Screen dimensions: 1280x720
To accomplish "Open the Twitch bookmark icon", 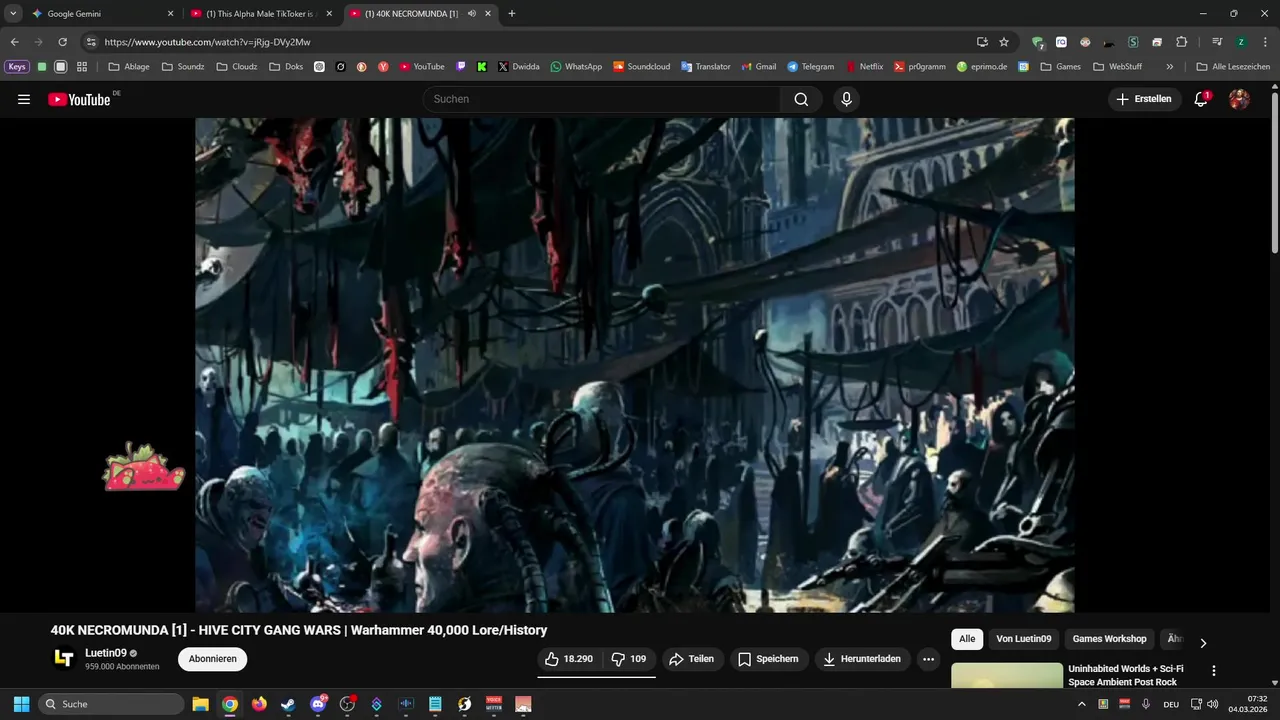I will point(461,67).
